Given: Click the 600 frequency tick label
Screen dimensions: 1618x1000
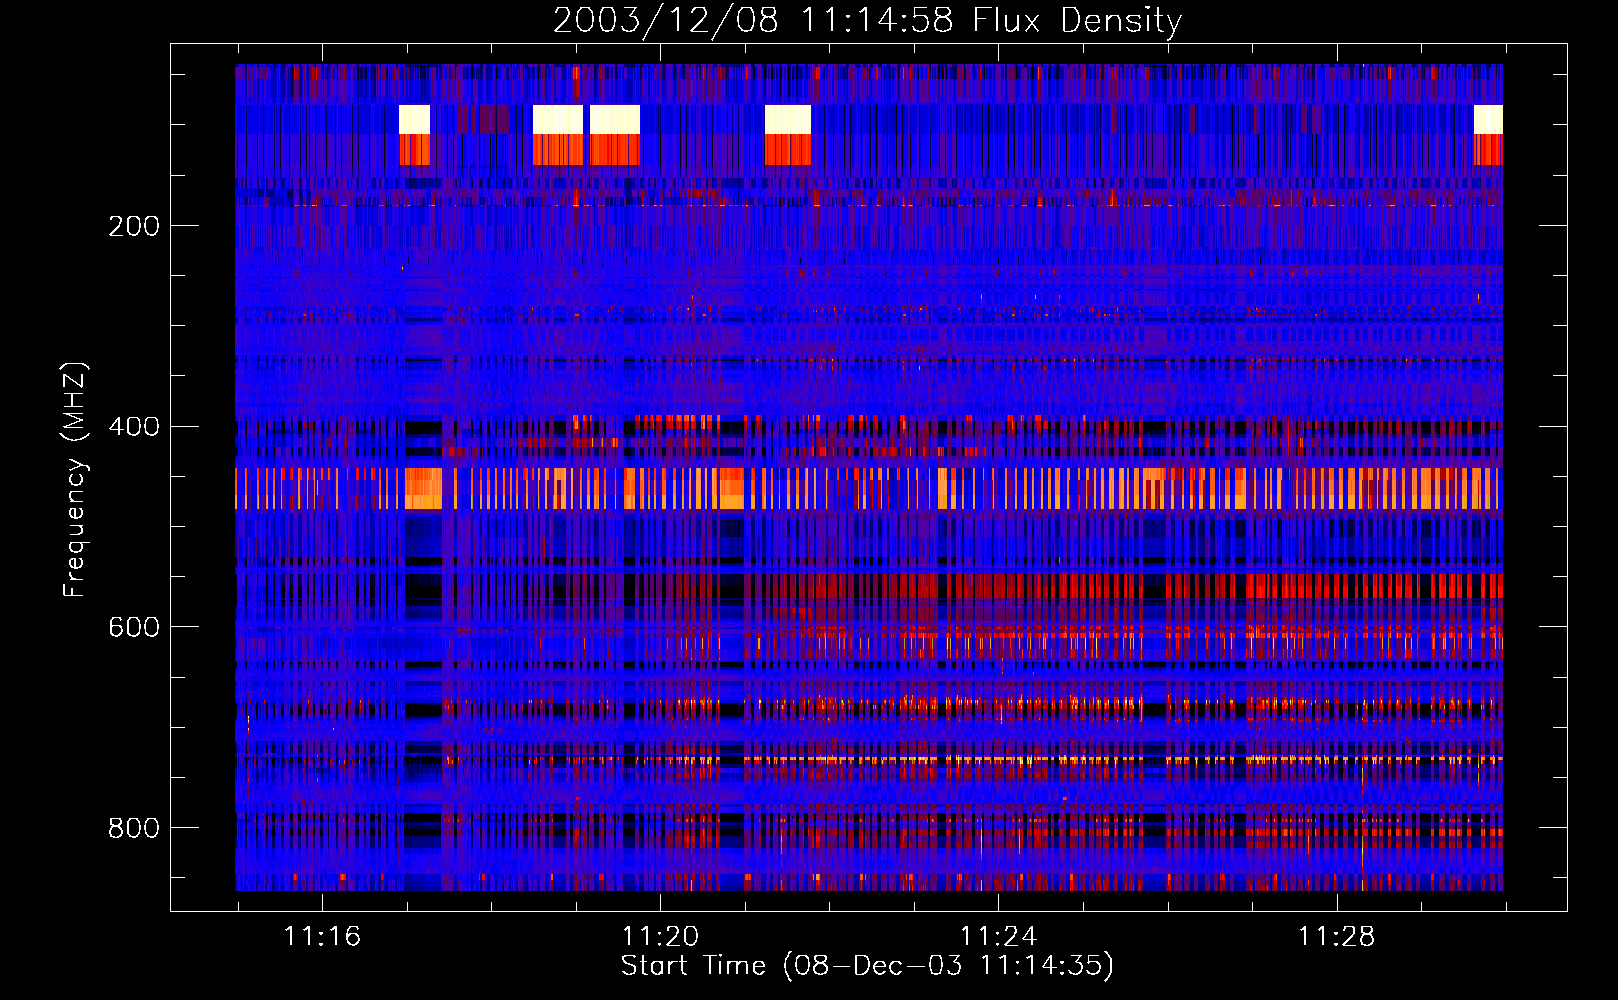Looking at the screenshot, I should [x=134, y=627].
